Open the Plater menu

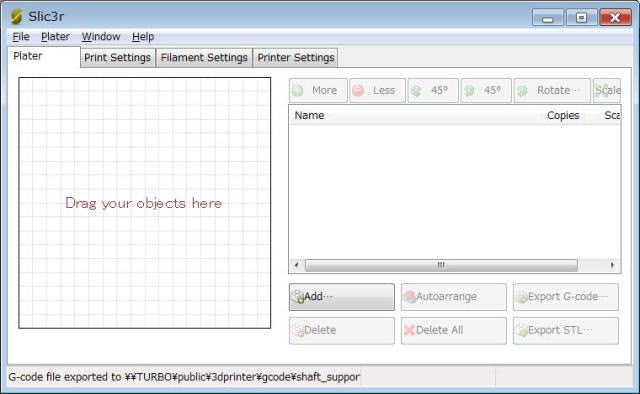click(x=55, y=37)
